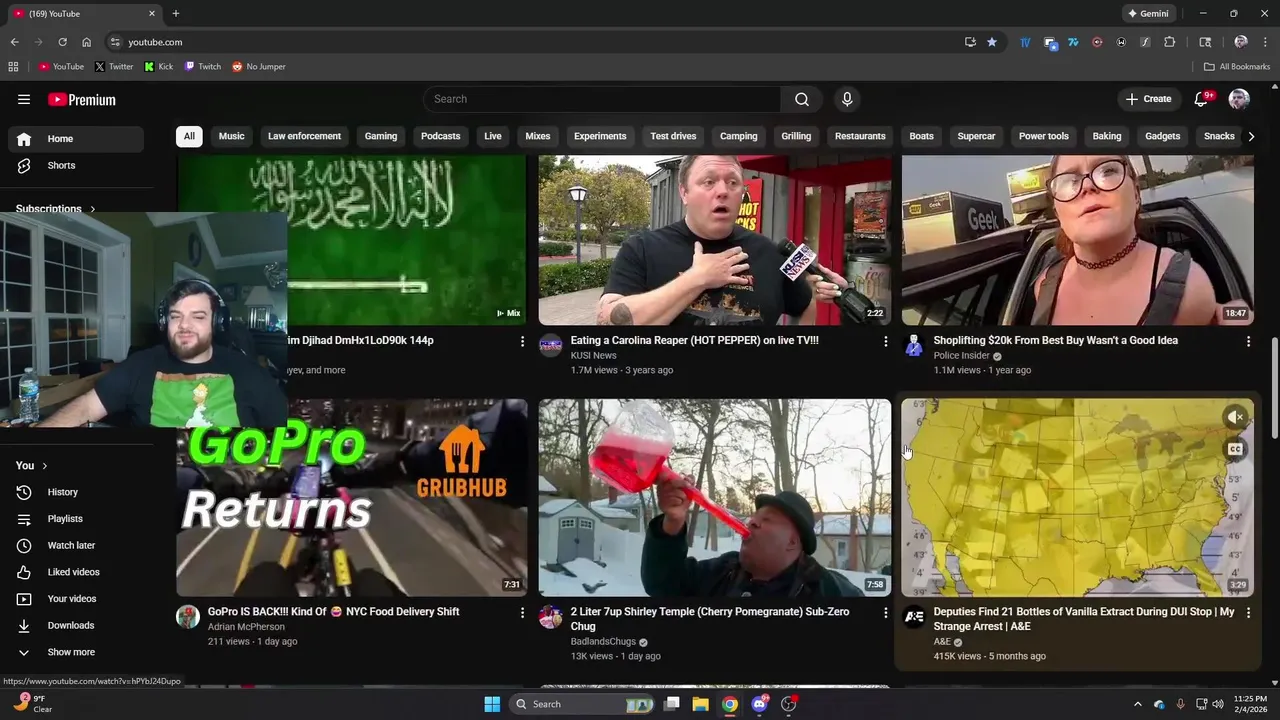Click the browser home button
Screen dimensions: 1280x720
click(86, 42)
